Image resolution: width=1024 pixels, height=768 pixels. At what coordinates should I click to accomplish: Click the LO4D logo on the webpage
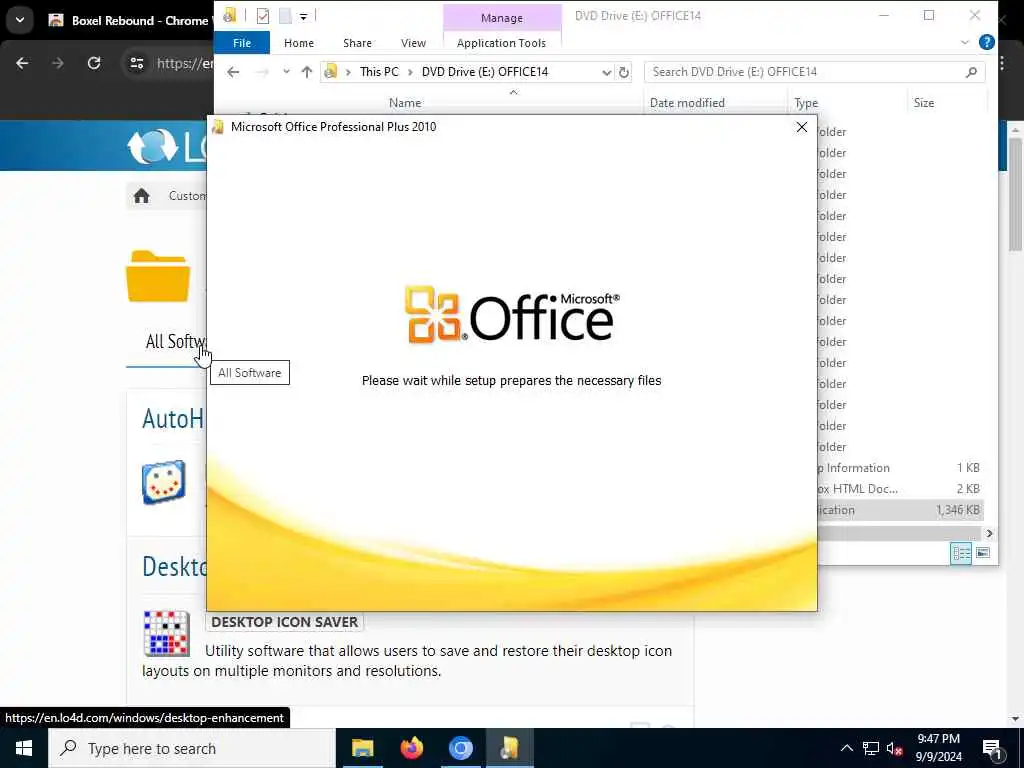[167, 146]
